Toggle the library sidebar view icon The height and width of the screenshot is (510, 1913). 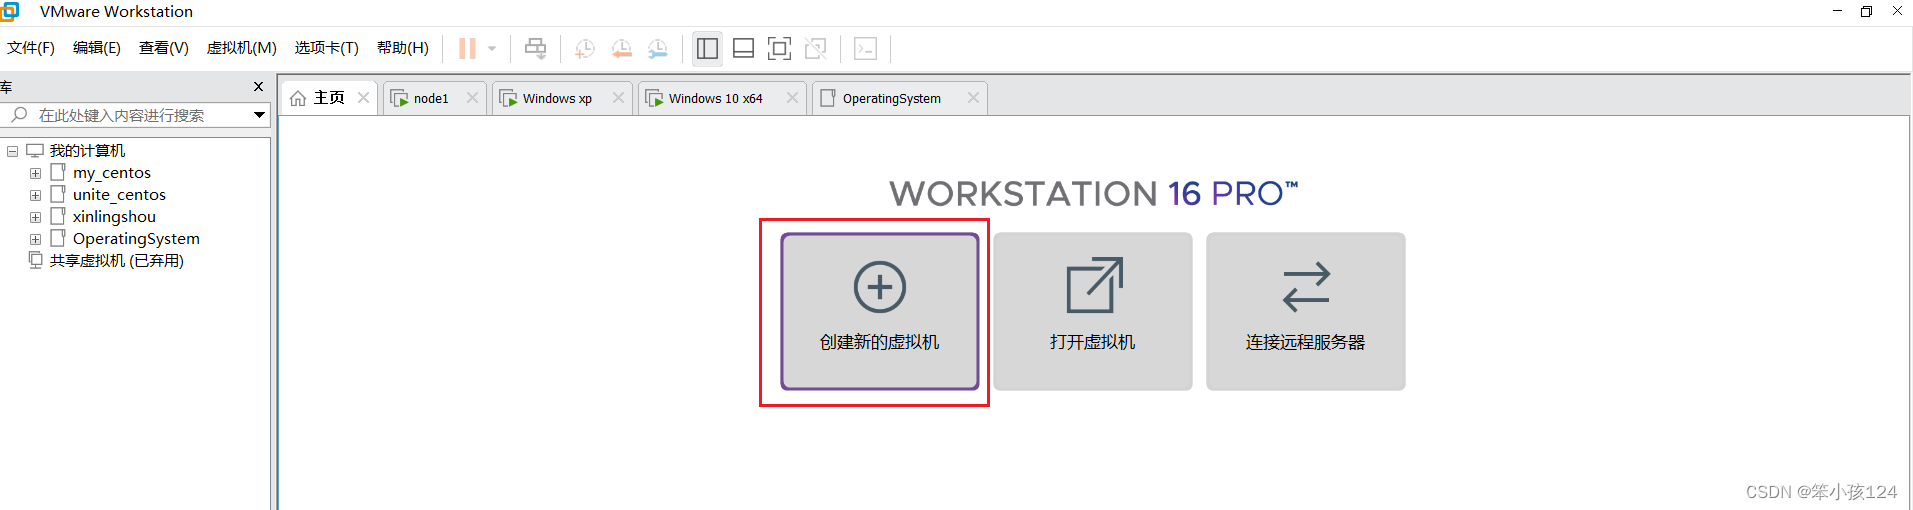(707, 48)
